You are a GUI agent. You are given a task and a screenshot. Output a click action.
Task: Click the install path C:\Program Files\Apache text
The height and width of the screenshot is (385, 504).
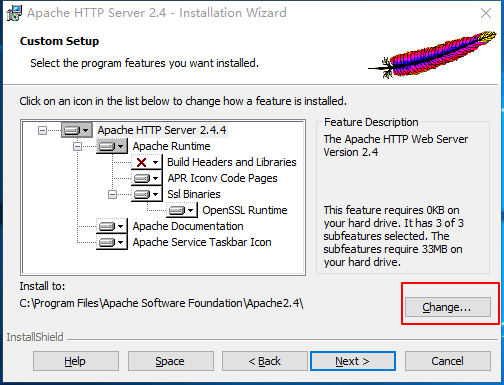point(161,303)
